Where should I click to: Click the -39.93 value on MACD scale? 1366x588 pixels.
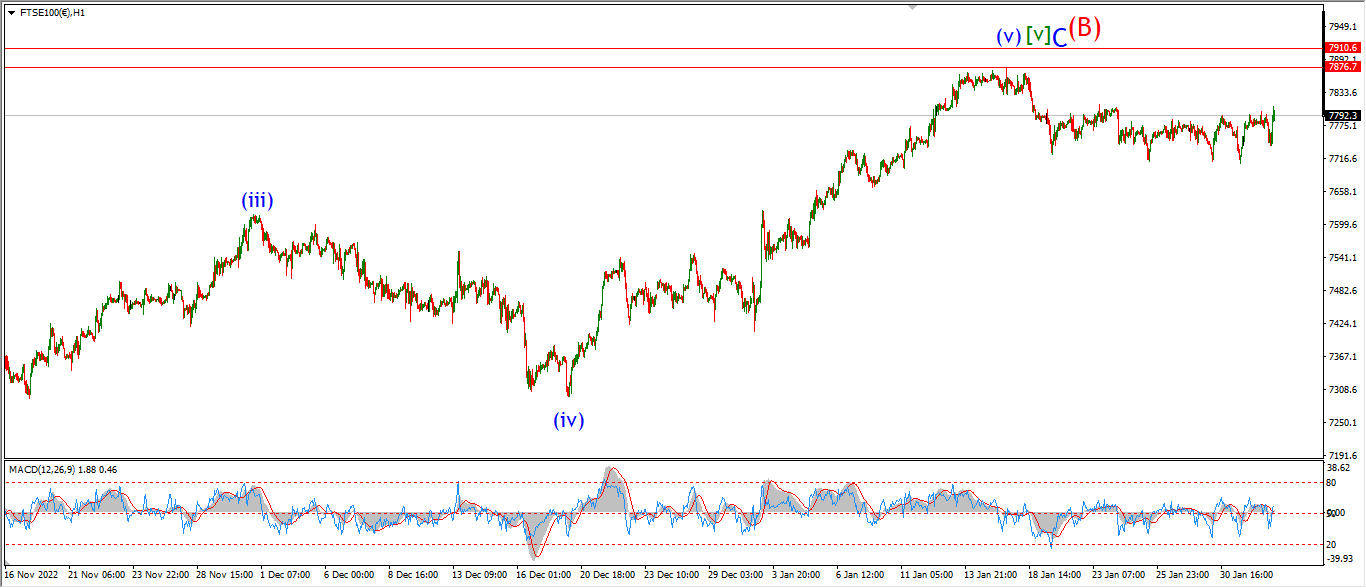(x=1340, y=560)
